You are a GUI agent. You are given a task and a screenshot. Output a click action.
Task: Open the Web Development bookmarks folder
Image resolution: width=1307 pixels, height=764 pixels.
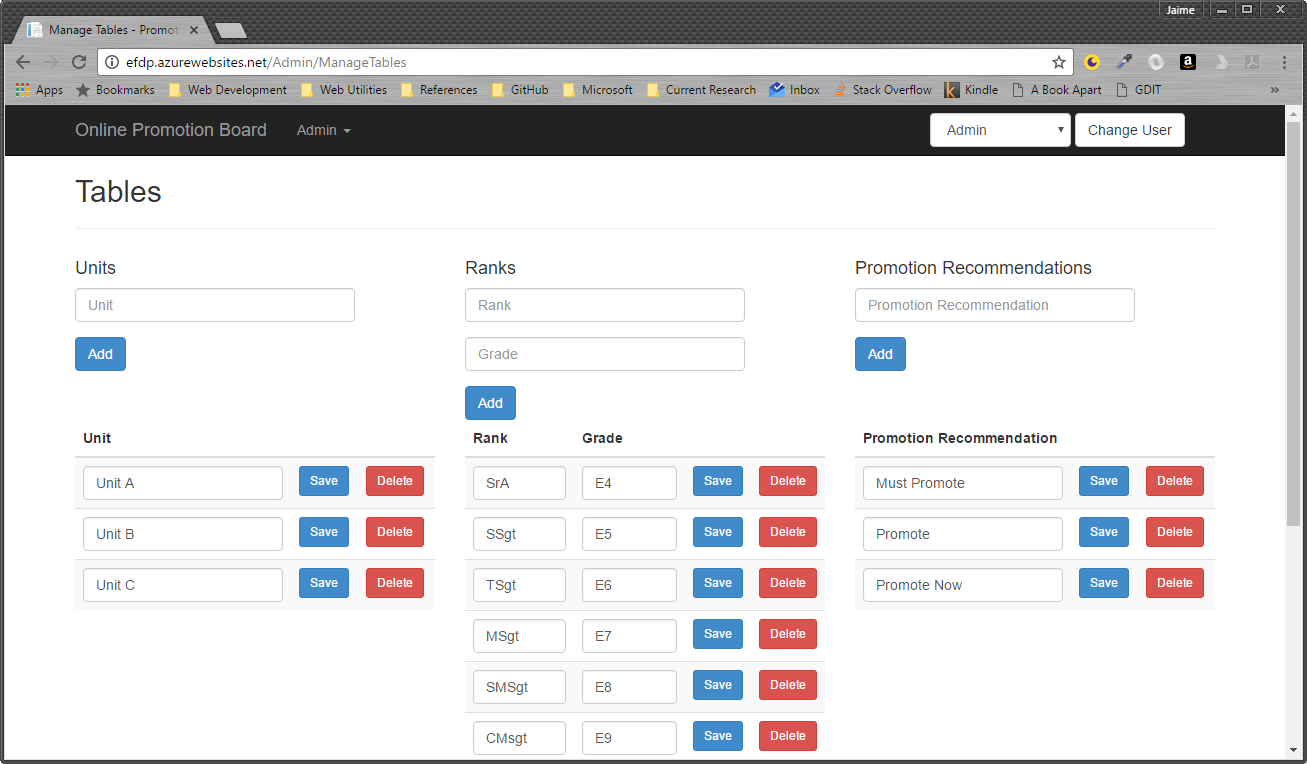[x=228, y=90]
